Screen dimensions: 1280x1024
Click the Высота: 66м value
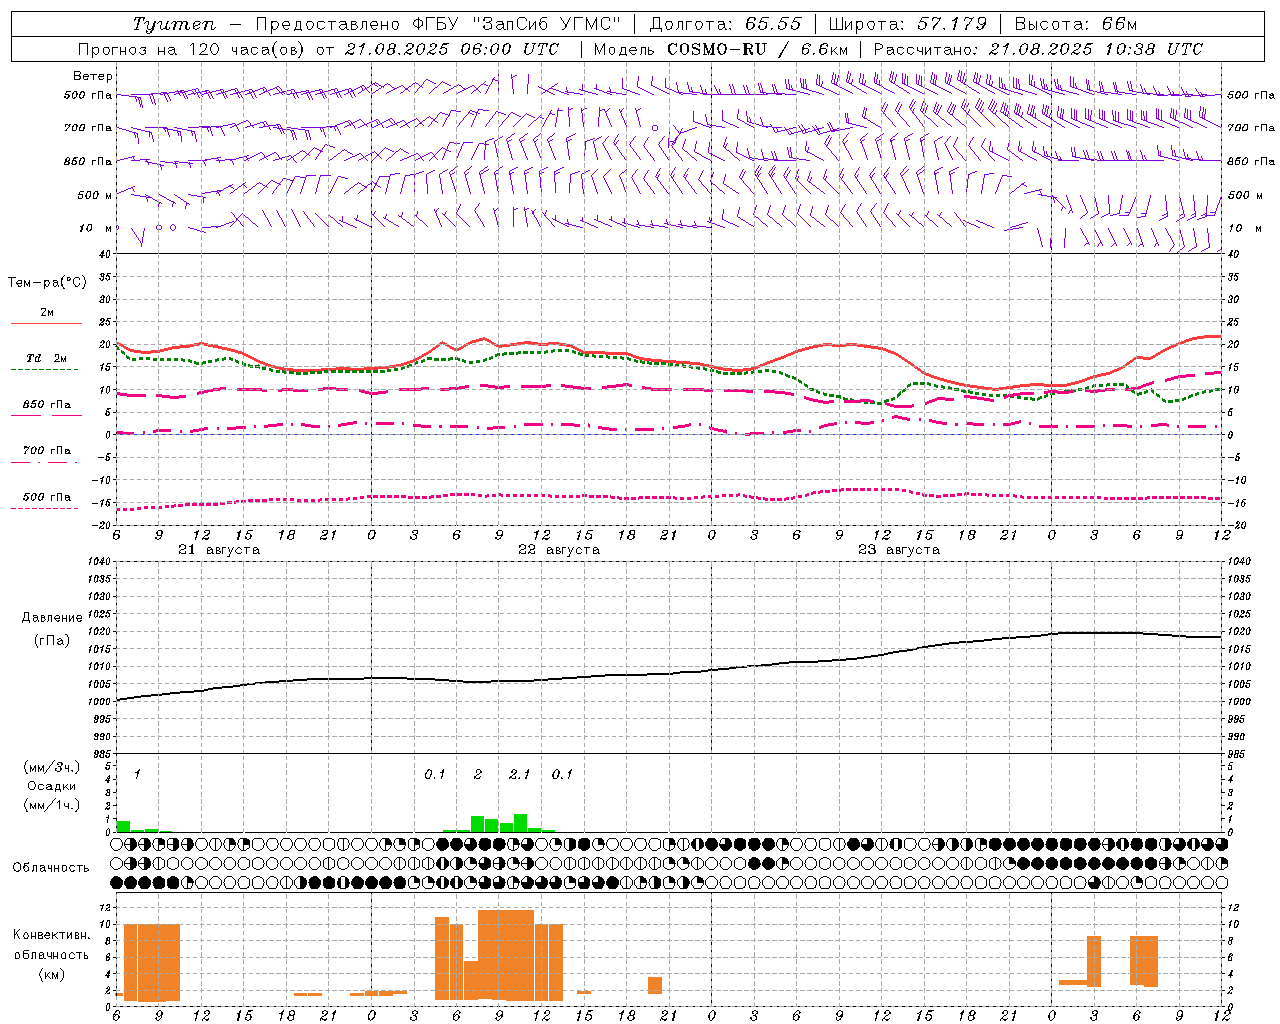1076,24
